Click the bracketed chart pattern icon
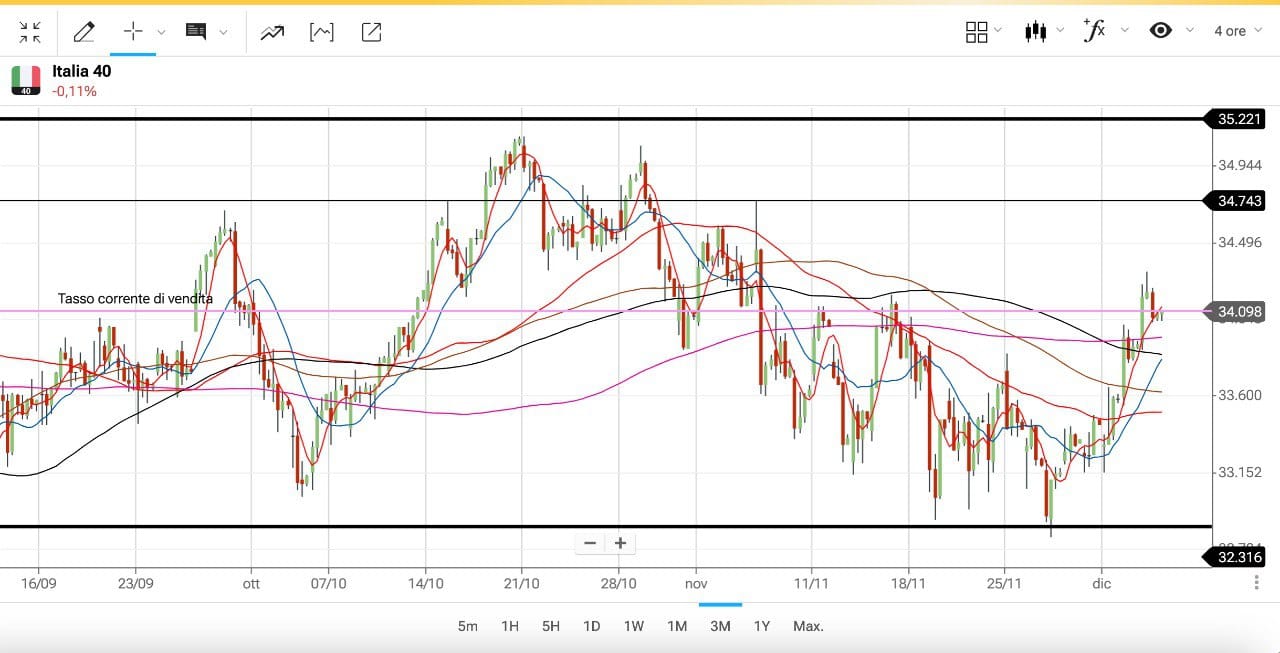 point(322,32)
